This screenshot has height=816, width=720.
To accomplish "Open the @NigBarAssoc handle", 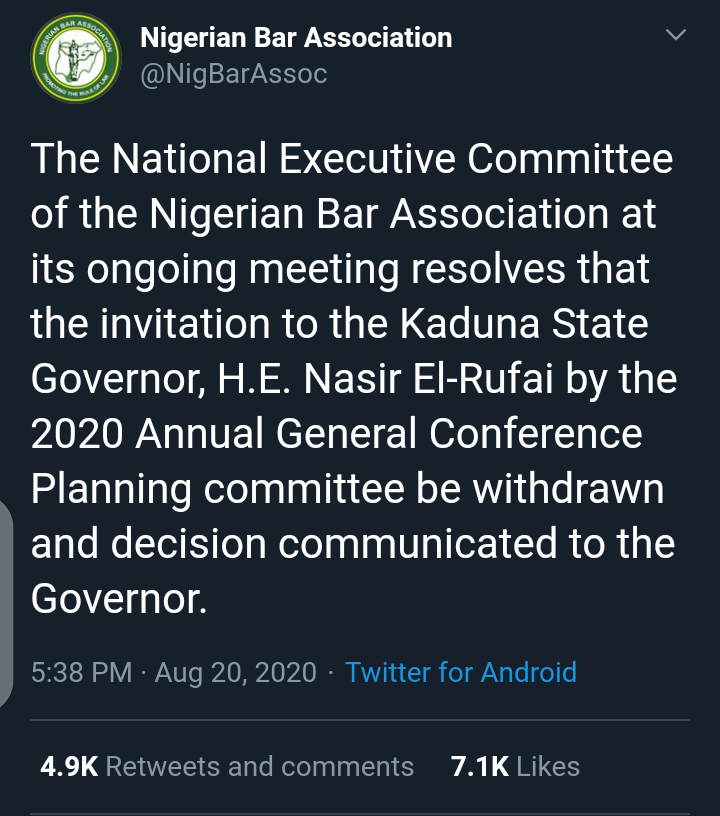I will tap(234, 74).
